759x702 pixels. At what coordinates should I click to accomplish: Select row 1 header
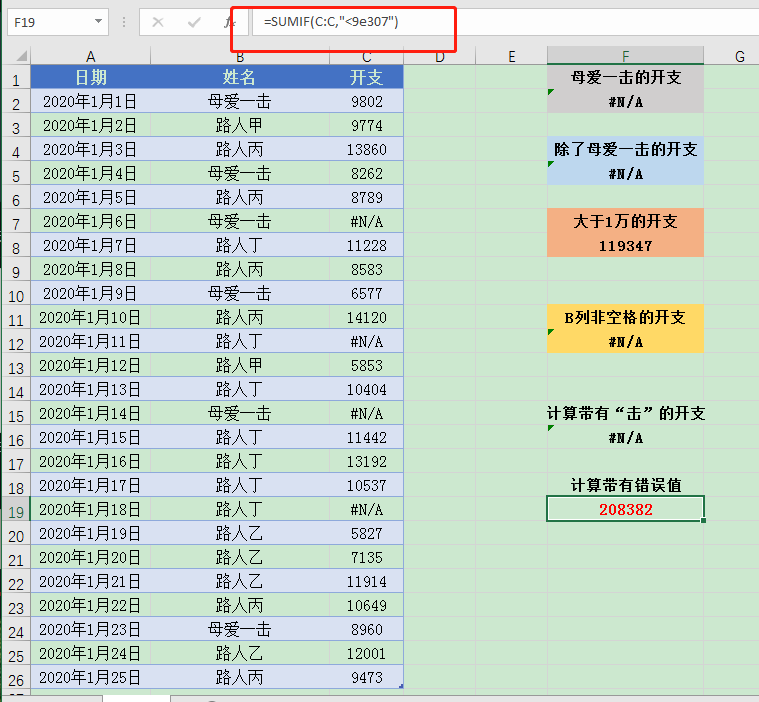[x=16, y=77]
